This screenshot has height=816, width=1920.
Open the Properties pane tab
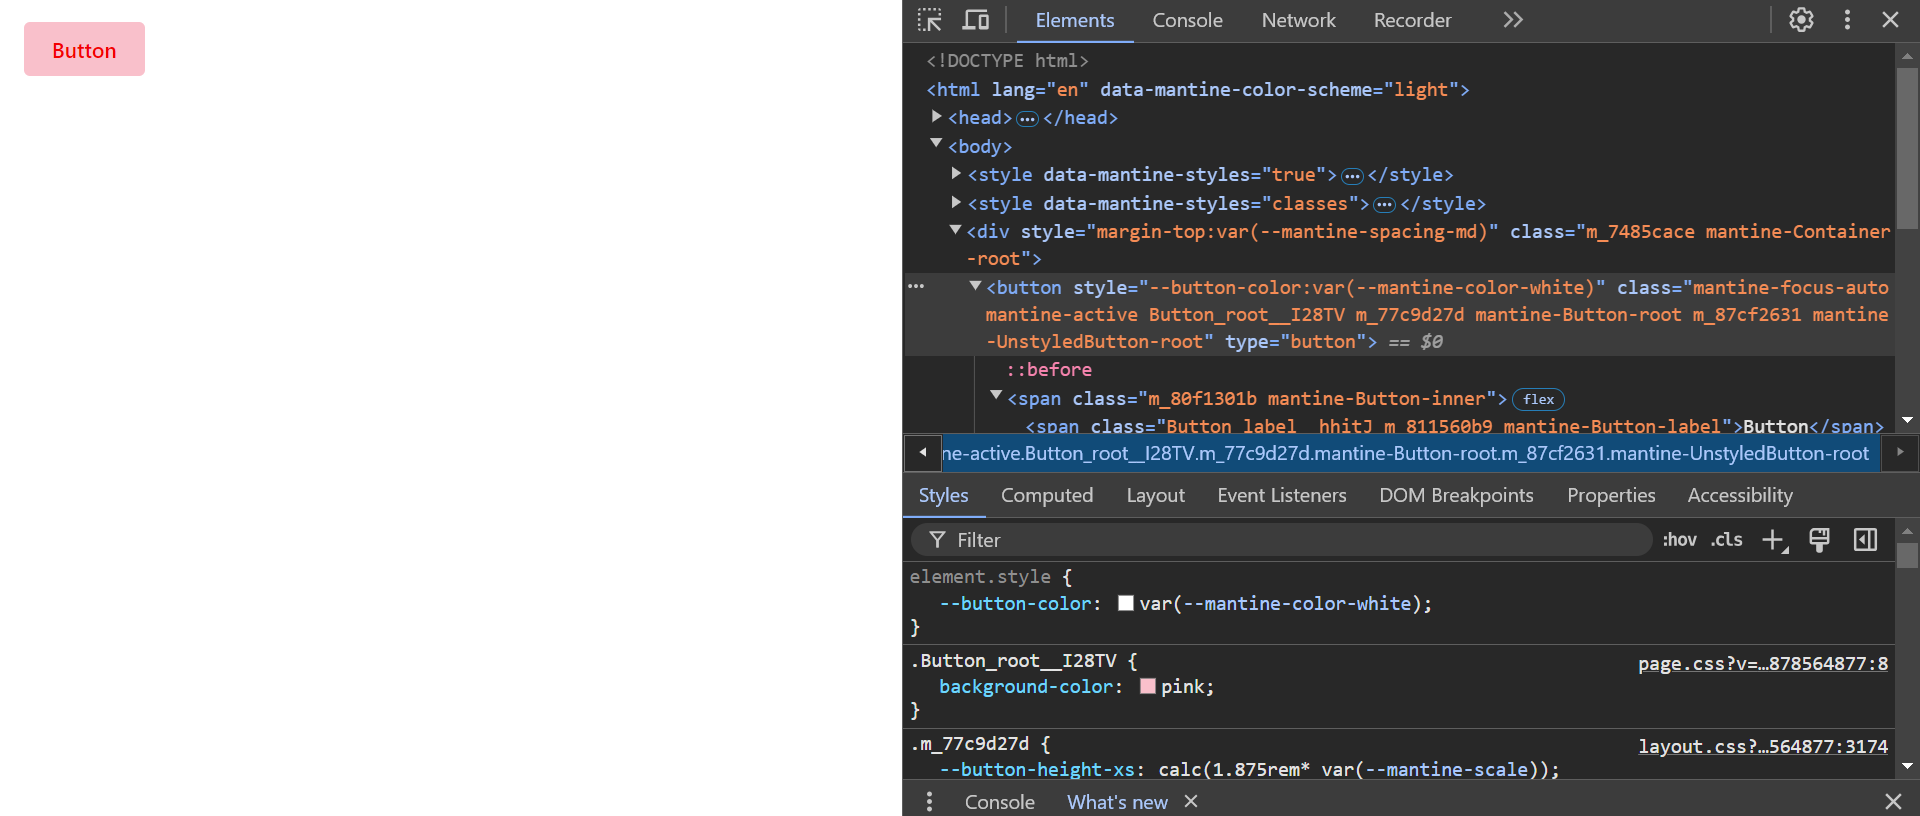pyautogui.click(x=1611, y=495)
